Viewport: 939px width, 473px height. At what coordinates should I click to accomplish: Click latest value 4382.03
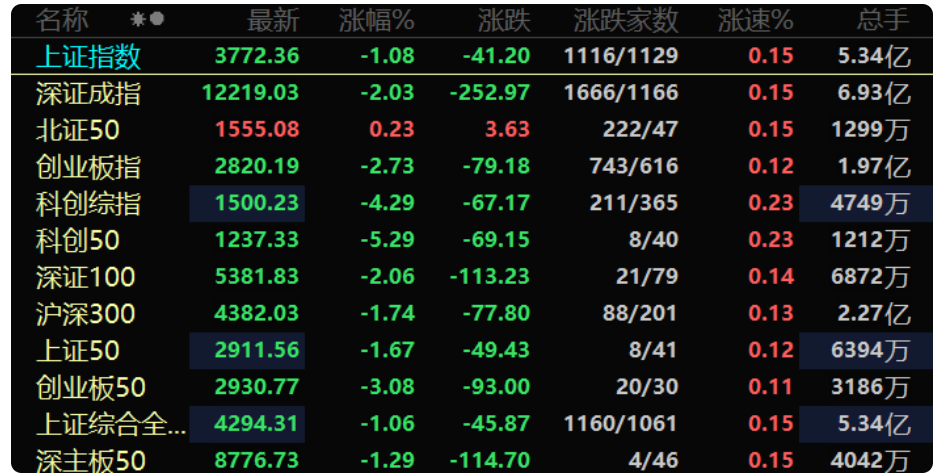click(257, 314)
